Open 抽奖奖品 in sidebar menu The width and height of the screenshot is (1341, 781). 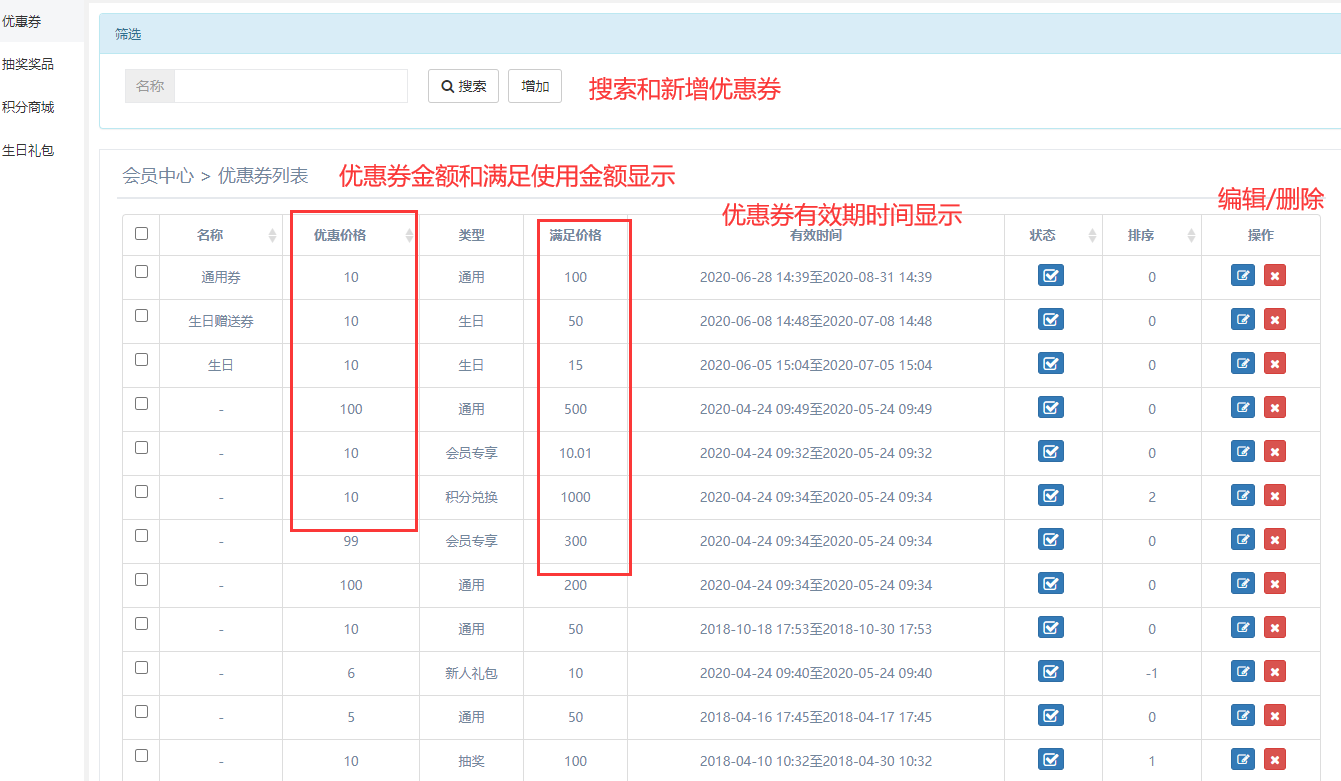[28, 64]
